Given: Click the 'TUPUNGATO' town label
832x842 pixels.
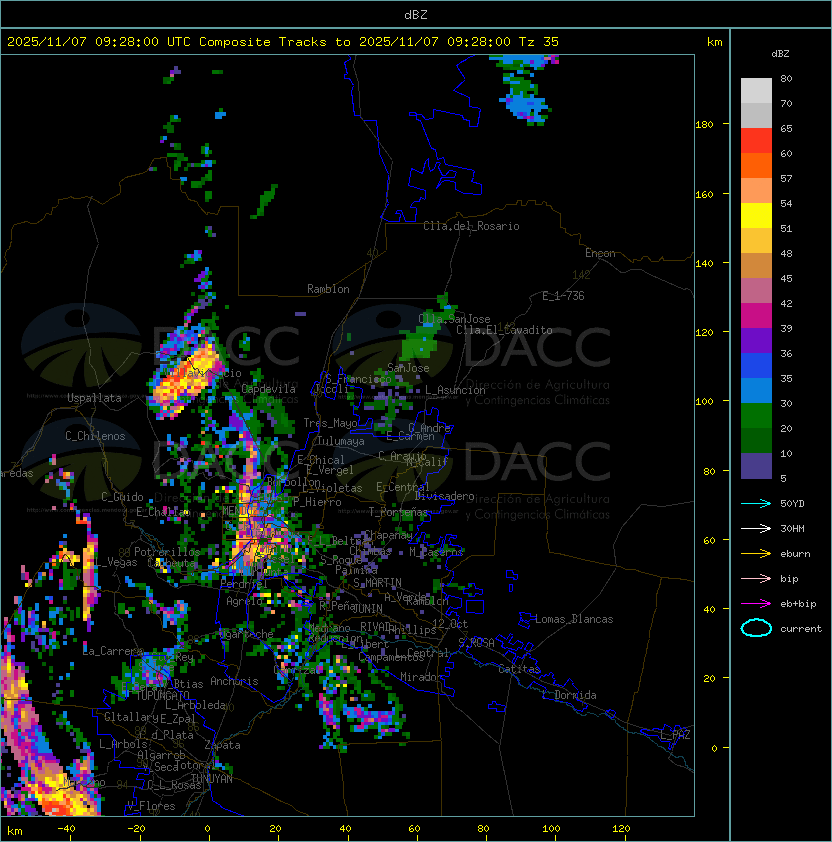Looking at the screenshot, I should click(163, 696).
